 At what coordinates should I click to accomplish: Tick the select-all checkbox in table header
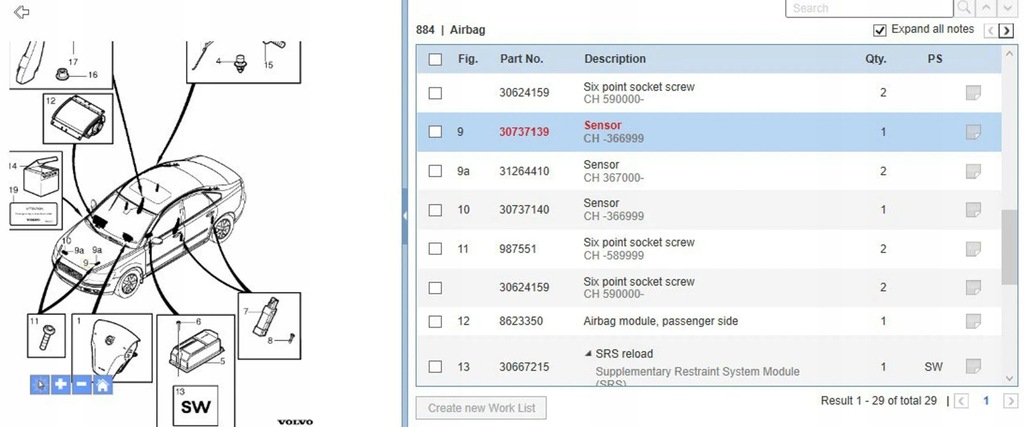pyautogui.click(x=435, y=59)
